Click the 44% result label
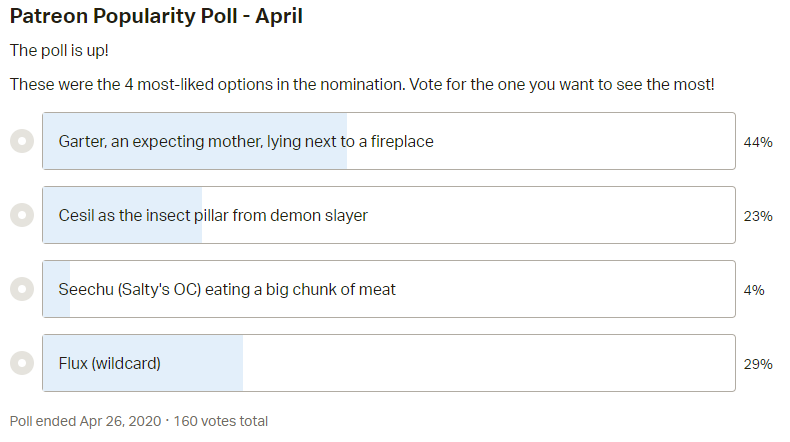This screenshot has height=442, width=790. 758,142
